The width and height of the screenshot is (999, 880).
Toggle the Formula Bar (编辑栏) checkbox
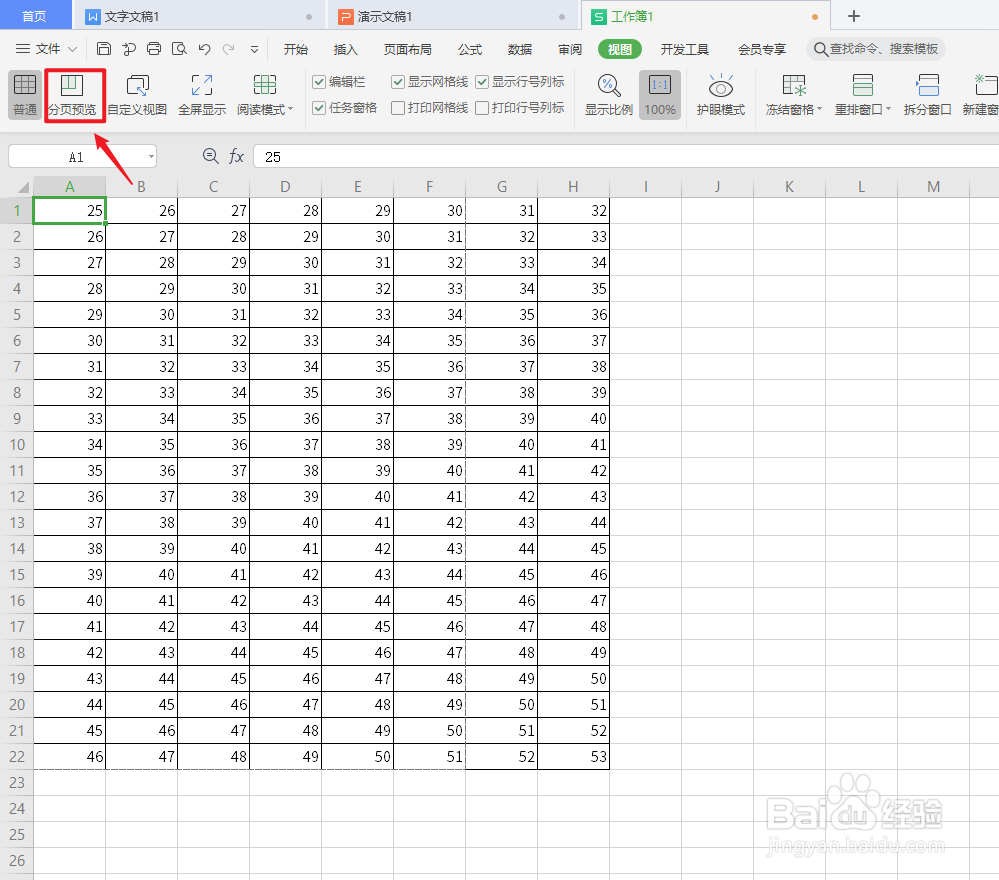click(319, 82)
